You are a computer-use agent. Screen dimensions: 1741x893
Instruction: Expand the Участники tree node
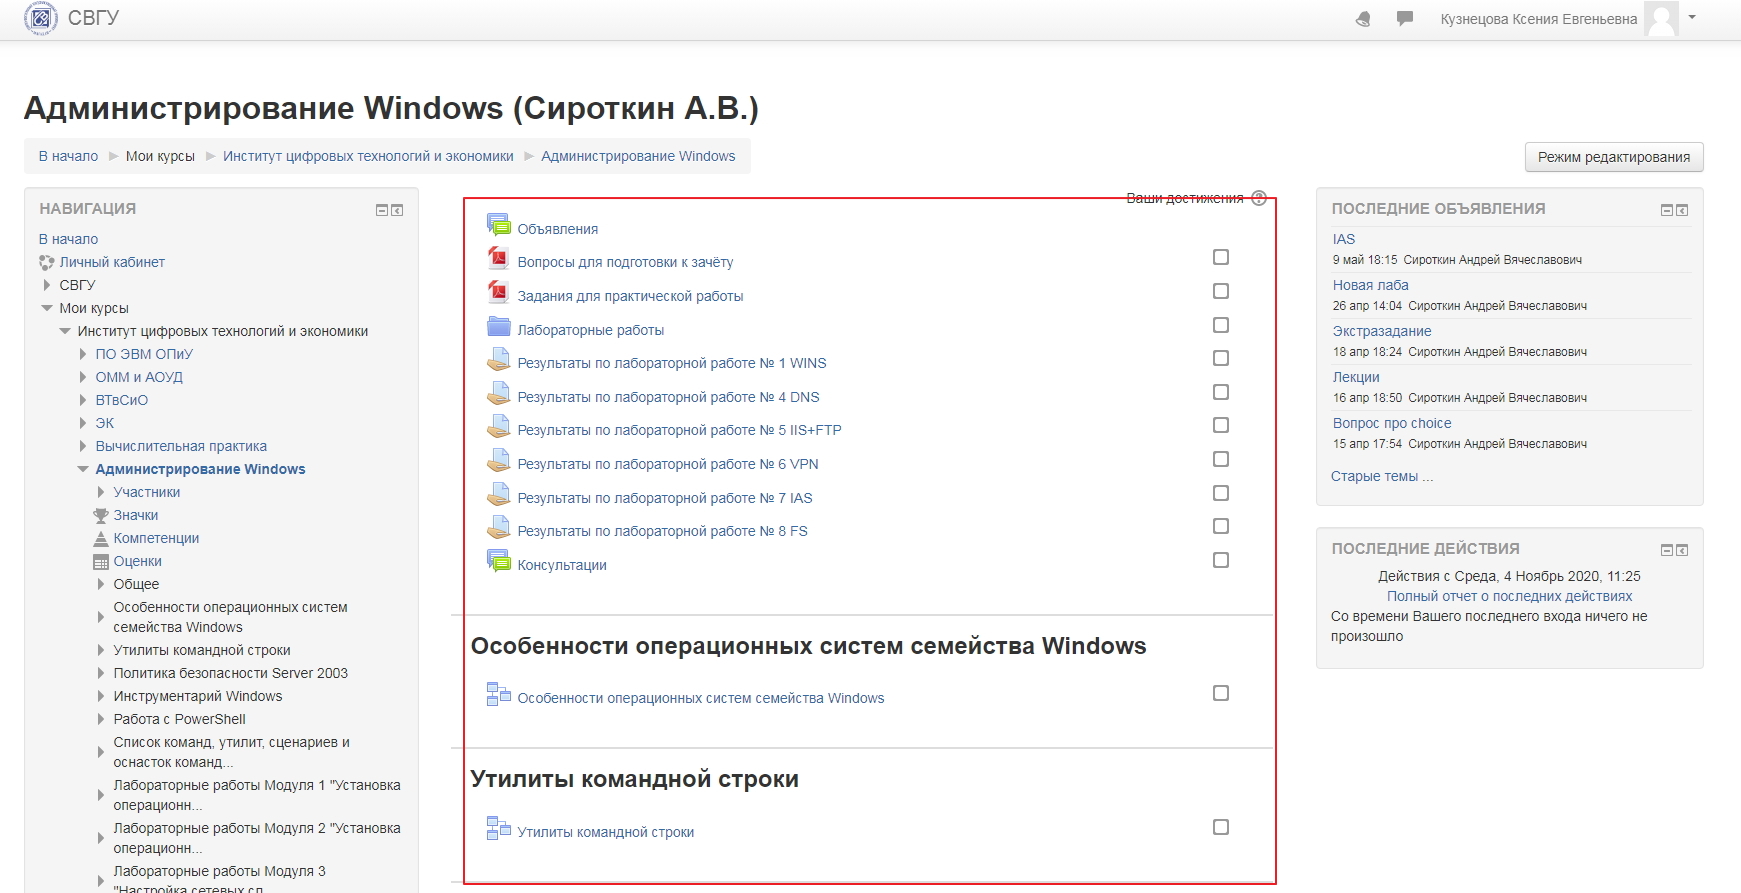pyautogui.click(x=101, y=492)
